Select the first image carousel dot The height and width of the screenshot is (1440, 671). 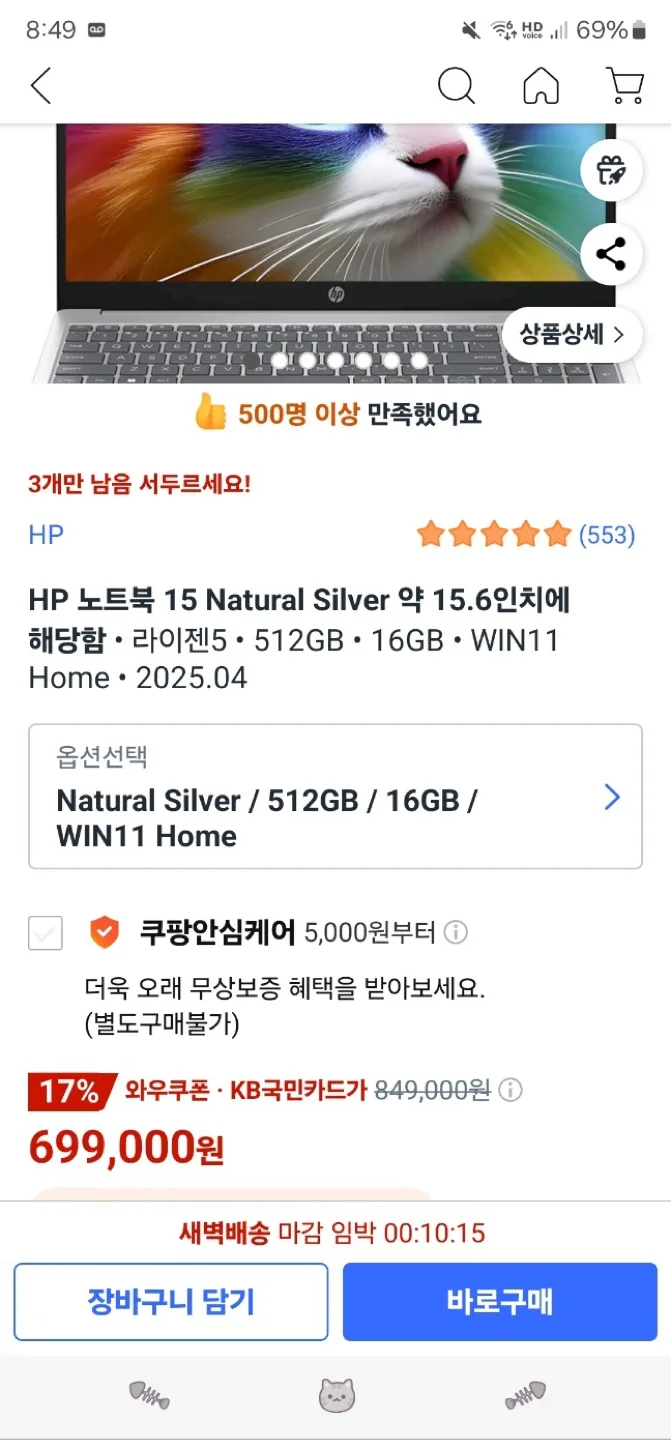pos(280,361)
